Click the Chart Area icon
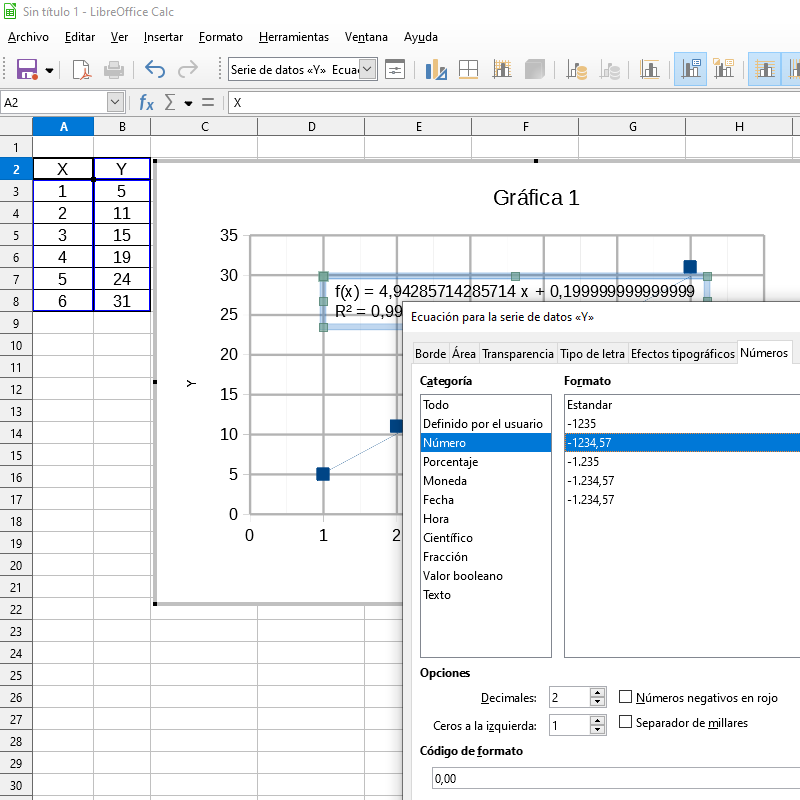 pyautogui.click(x=468, y=69)
